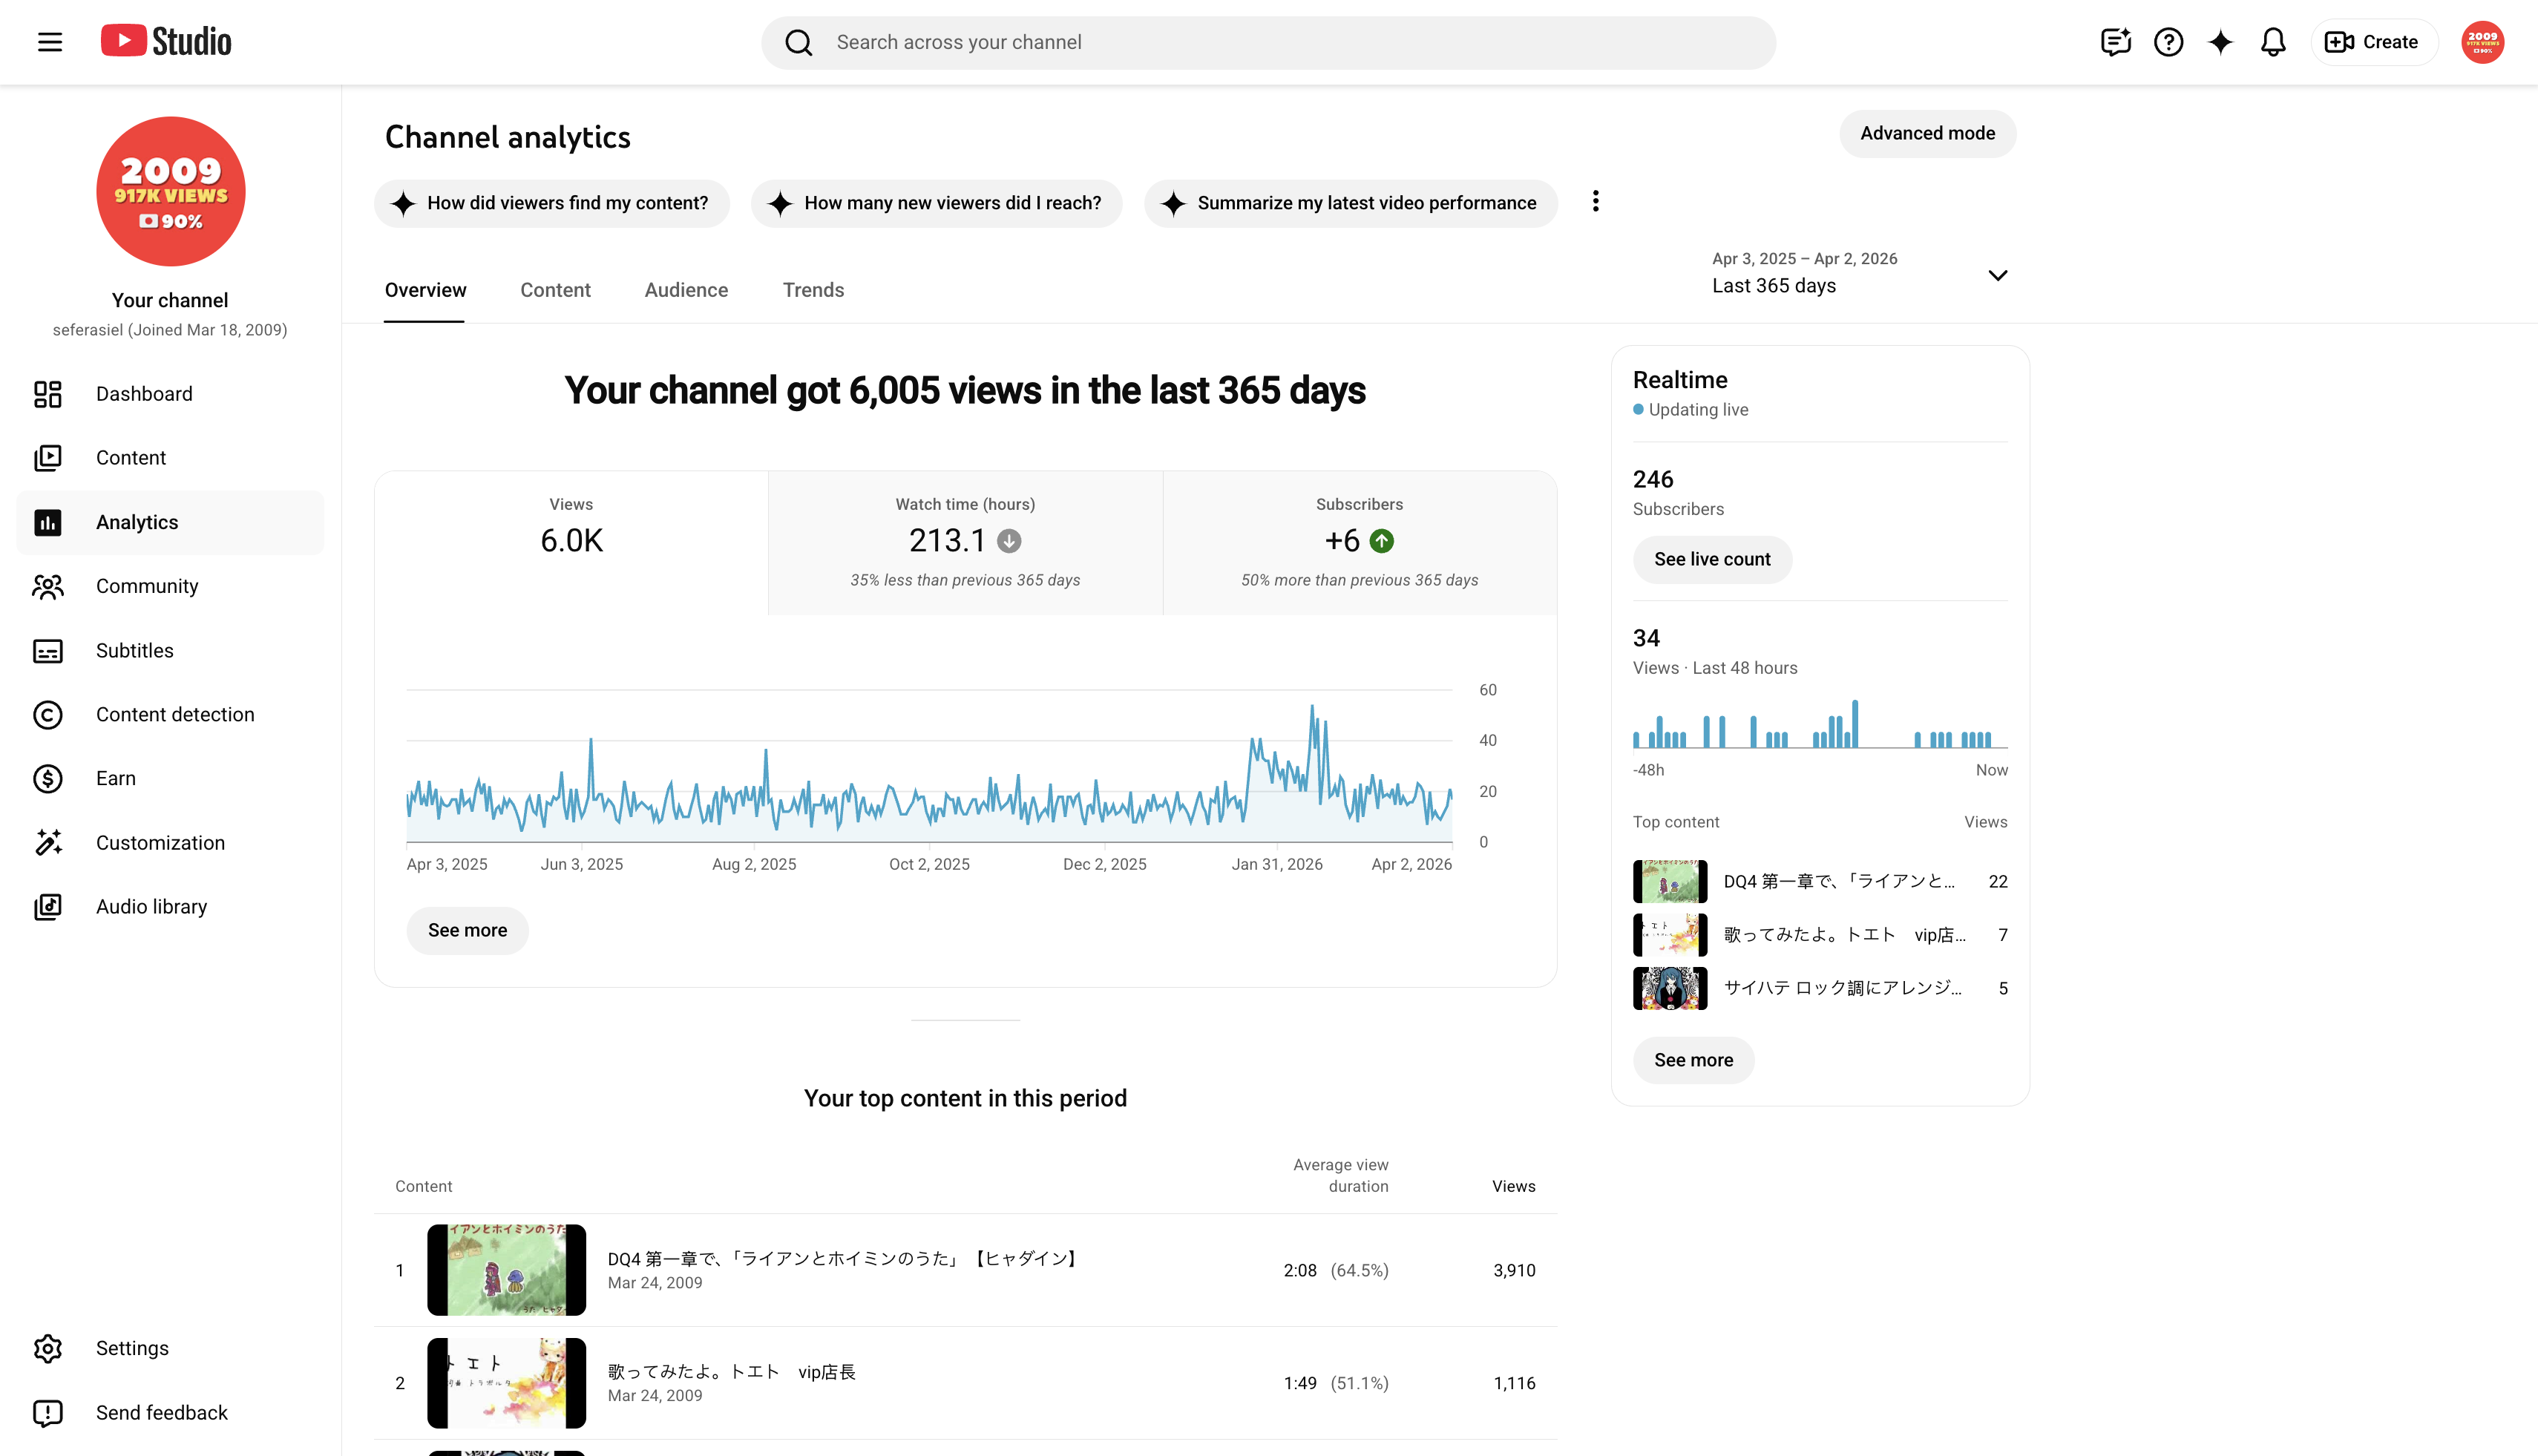Select the Watch time (hours) metric card
The image size is (2538, 1456).
(x=965, y=543)
